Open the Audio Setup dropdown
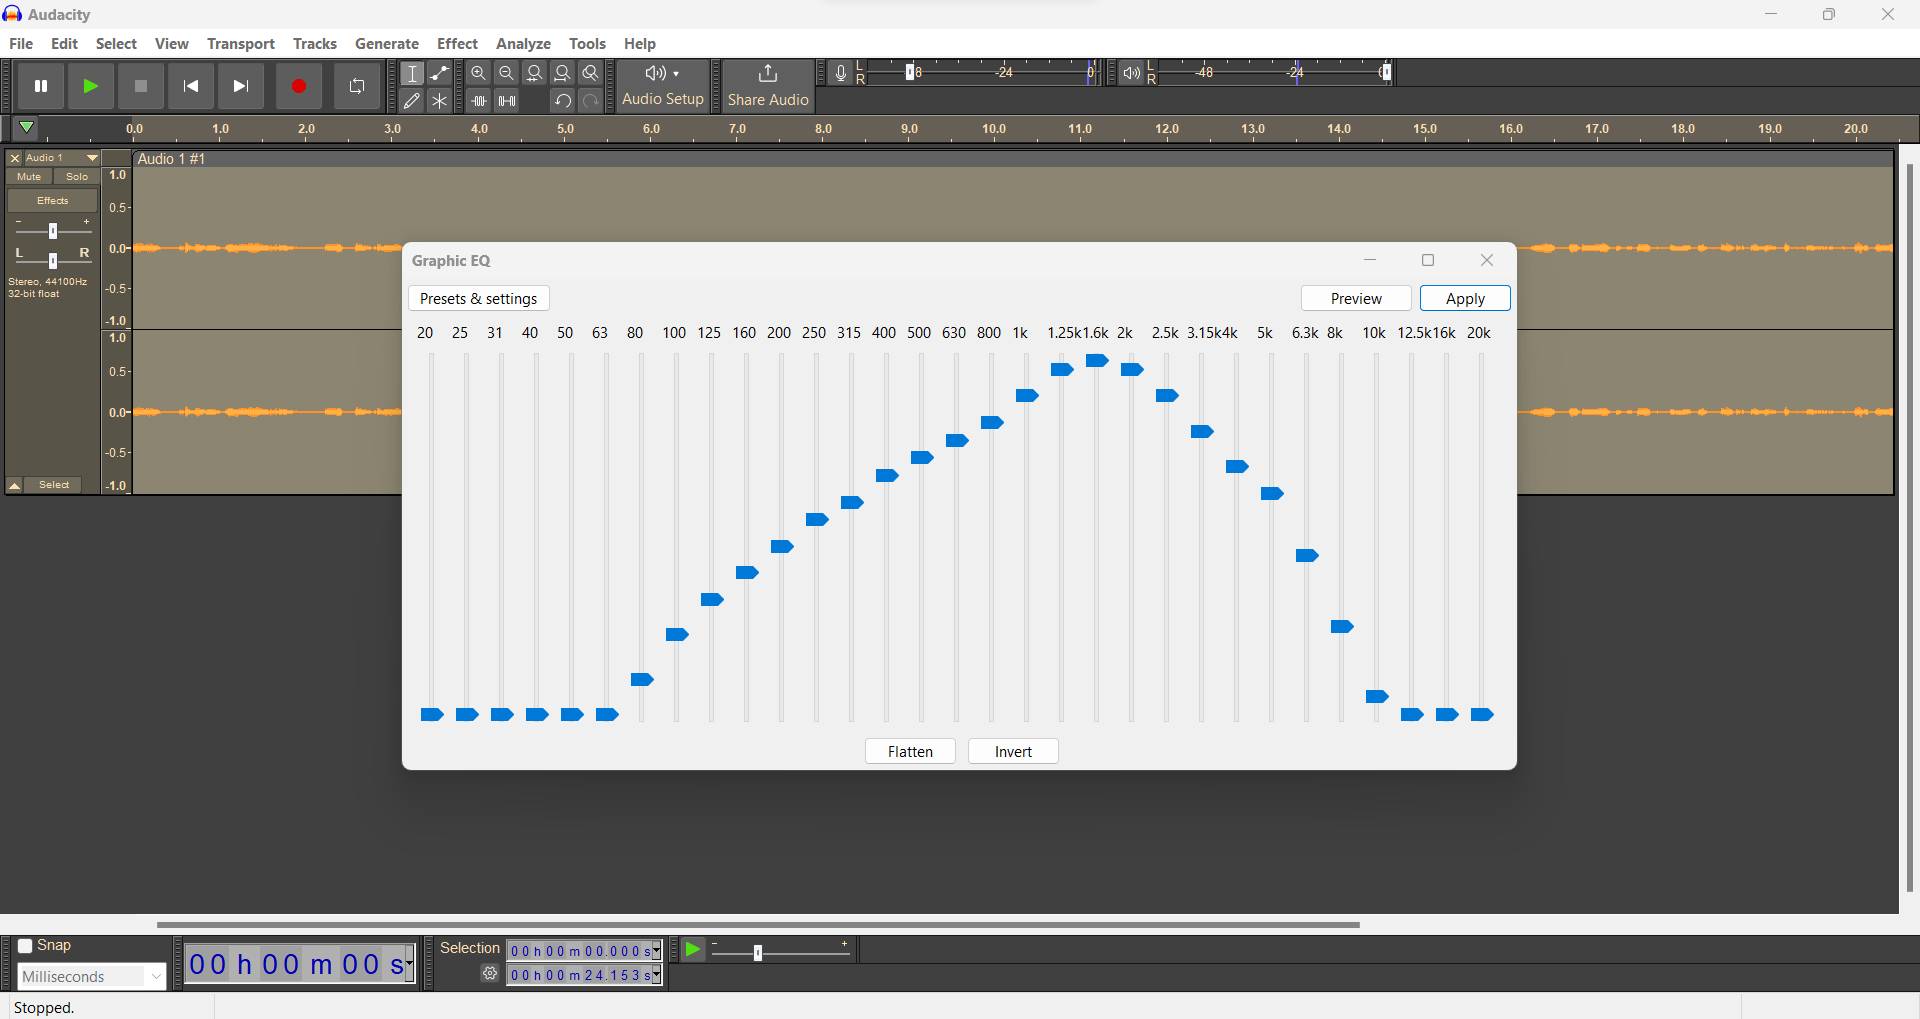This screenshot has width=1920, height=1019. pyautogui.click(x=663, y=86)
